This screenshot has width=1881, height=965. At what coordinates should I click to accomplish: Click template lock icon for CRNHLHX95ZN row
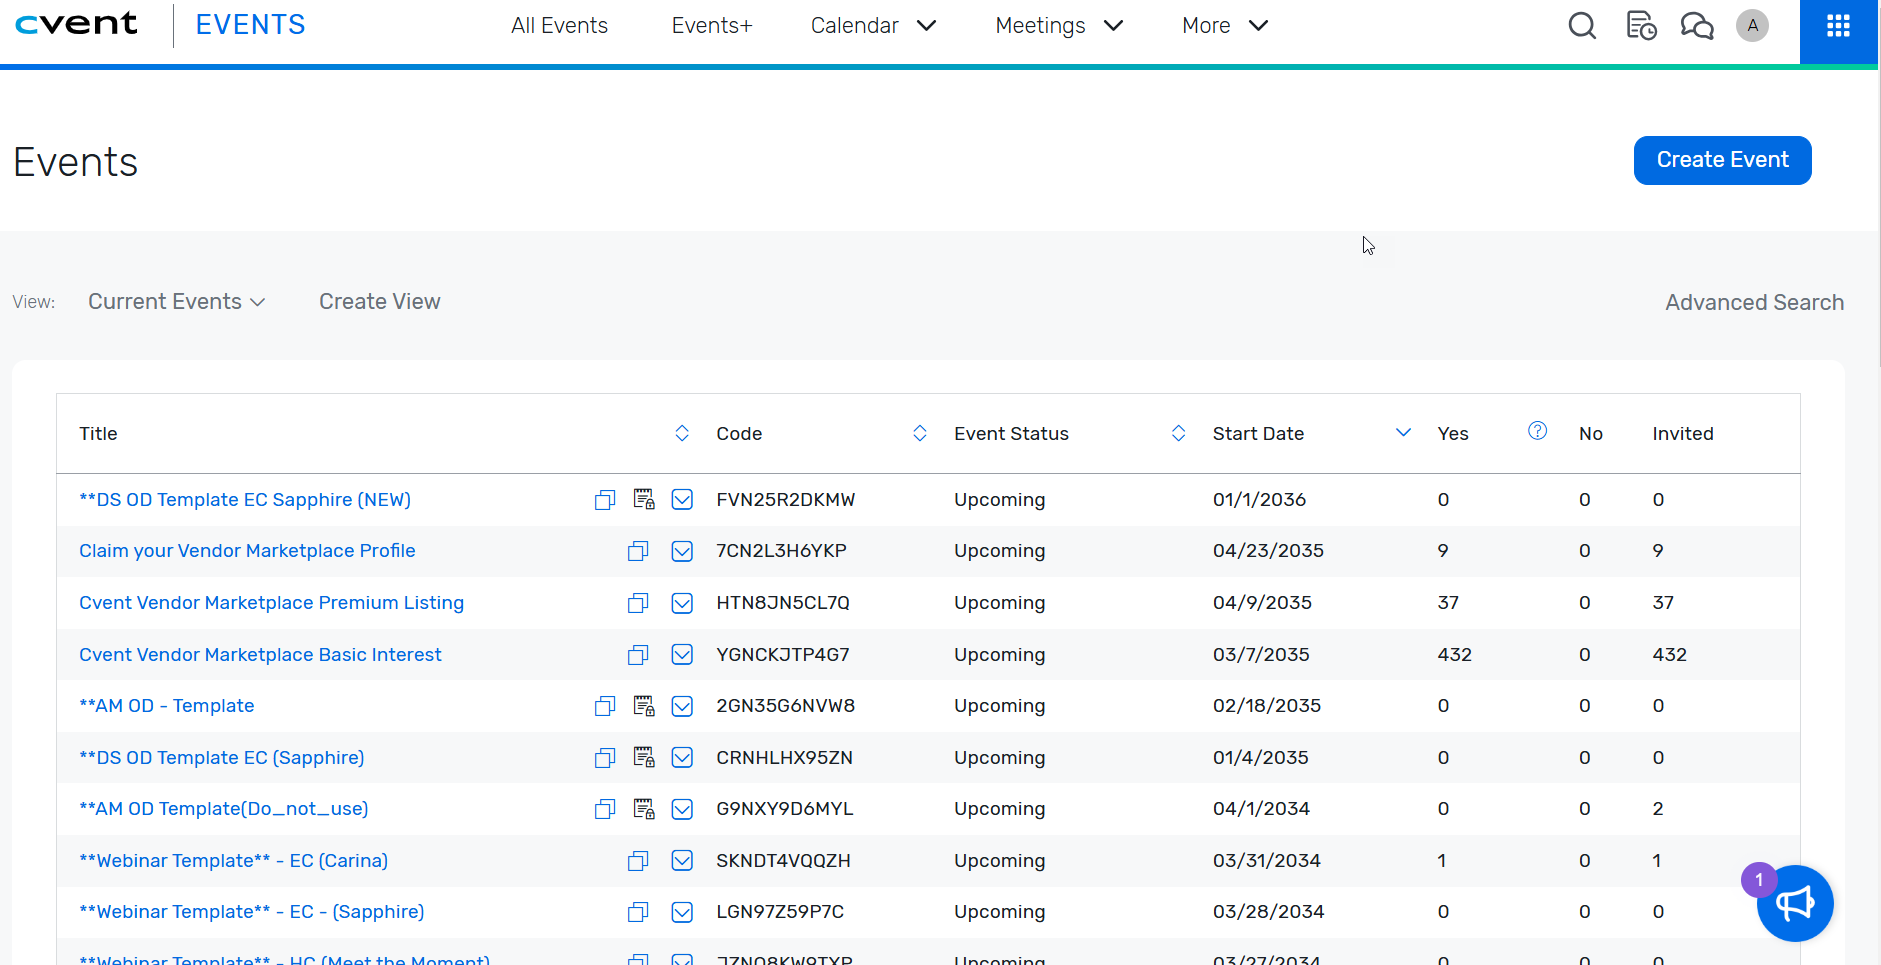click(644, 757)
